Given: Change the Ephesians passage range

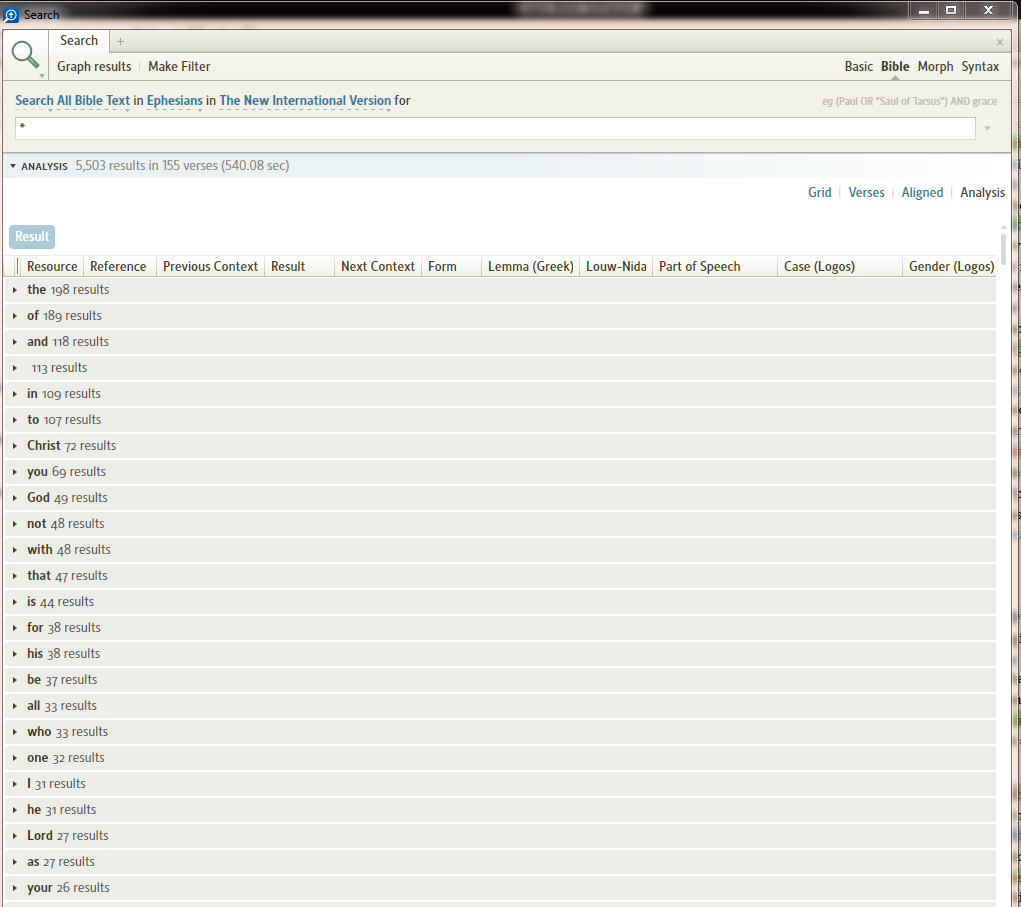Looking at the screenshot, I should pos(175,101).
